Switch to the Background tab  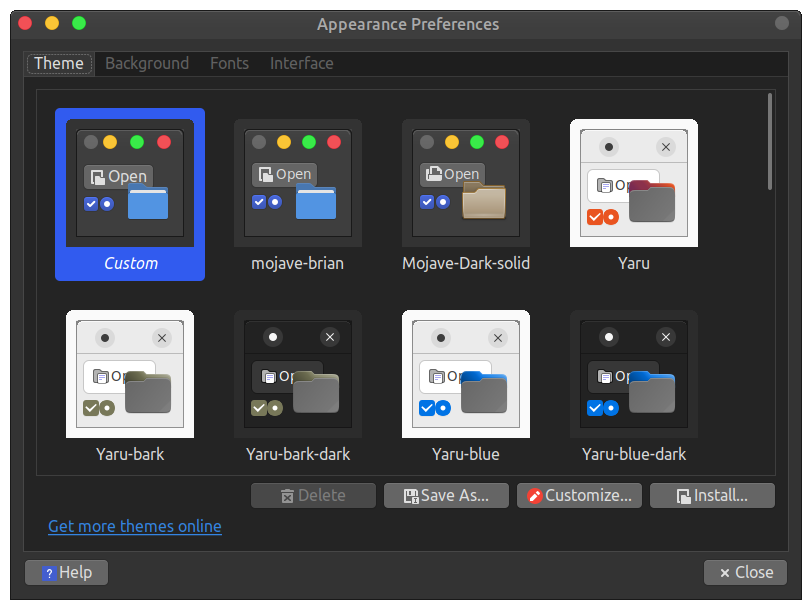click(147, 64)
